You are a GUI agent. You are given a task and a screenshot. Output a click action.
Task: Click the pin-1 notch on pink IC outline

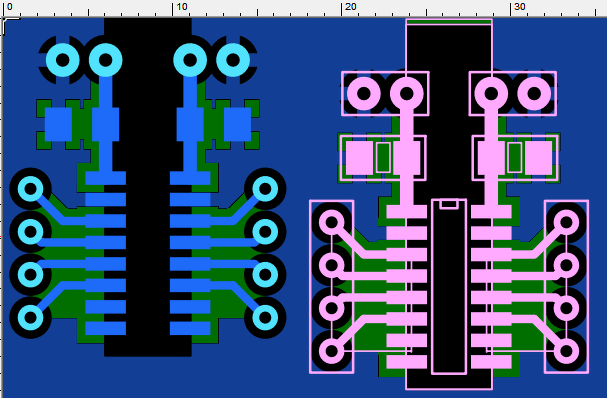pyautogui.click(x=449, y=204)
